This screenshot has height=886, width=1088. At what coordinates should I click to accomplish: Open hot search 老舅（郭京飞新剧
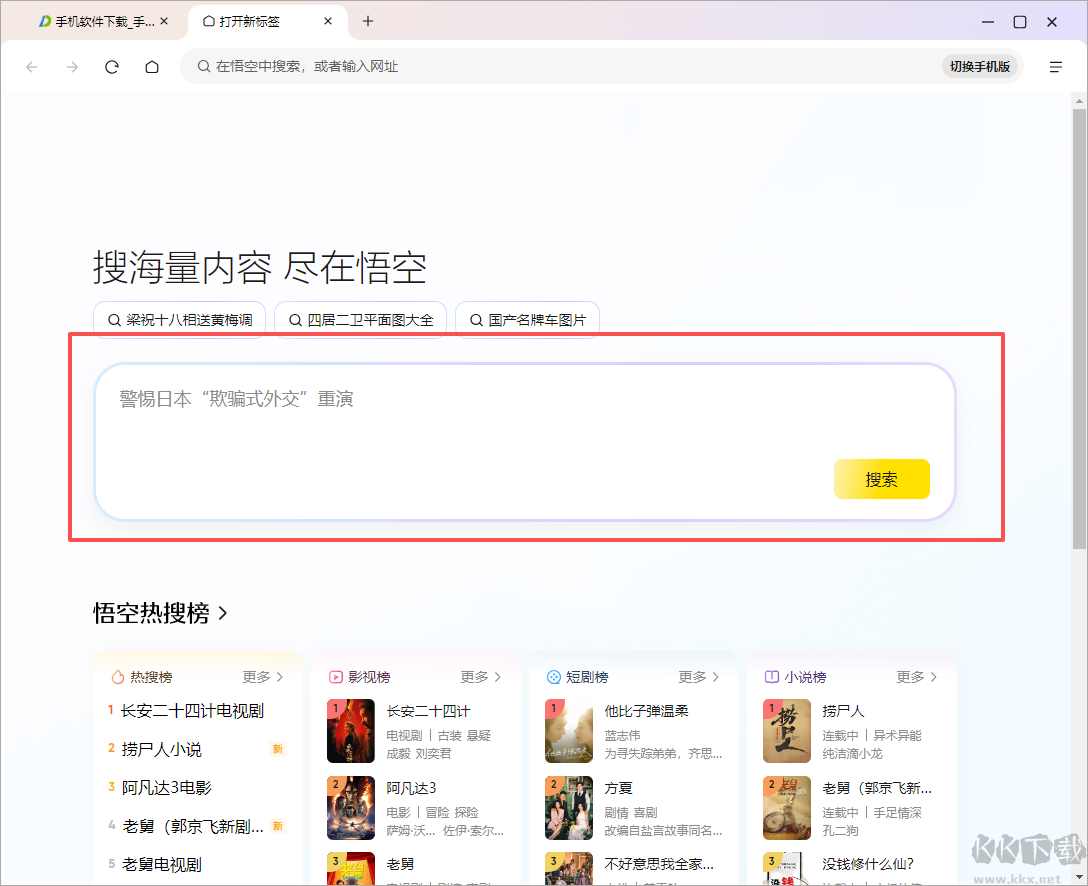coord(193,826)
